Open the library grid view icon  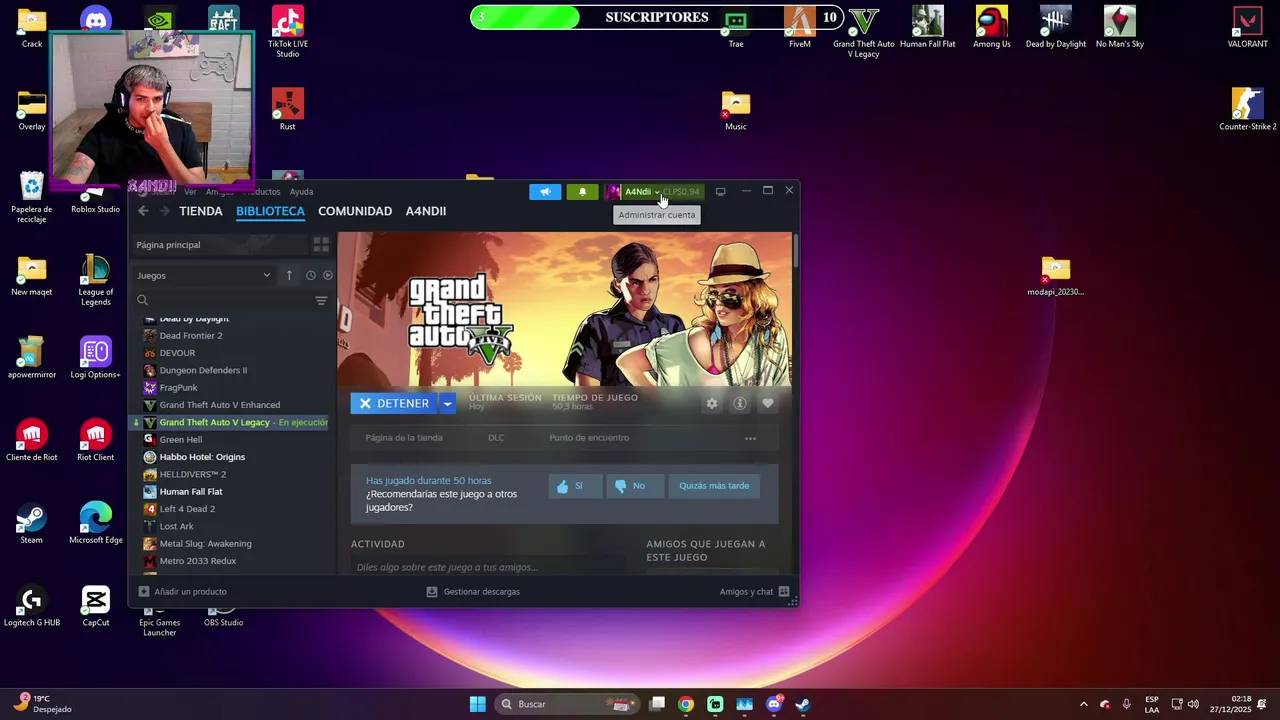pos(321,244)
